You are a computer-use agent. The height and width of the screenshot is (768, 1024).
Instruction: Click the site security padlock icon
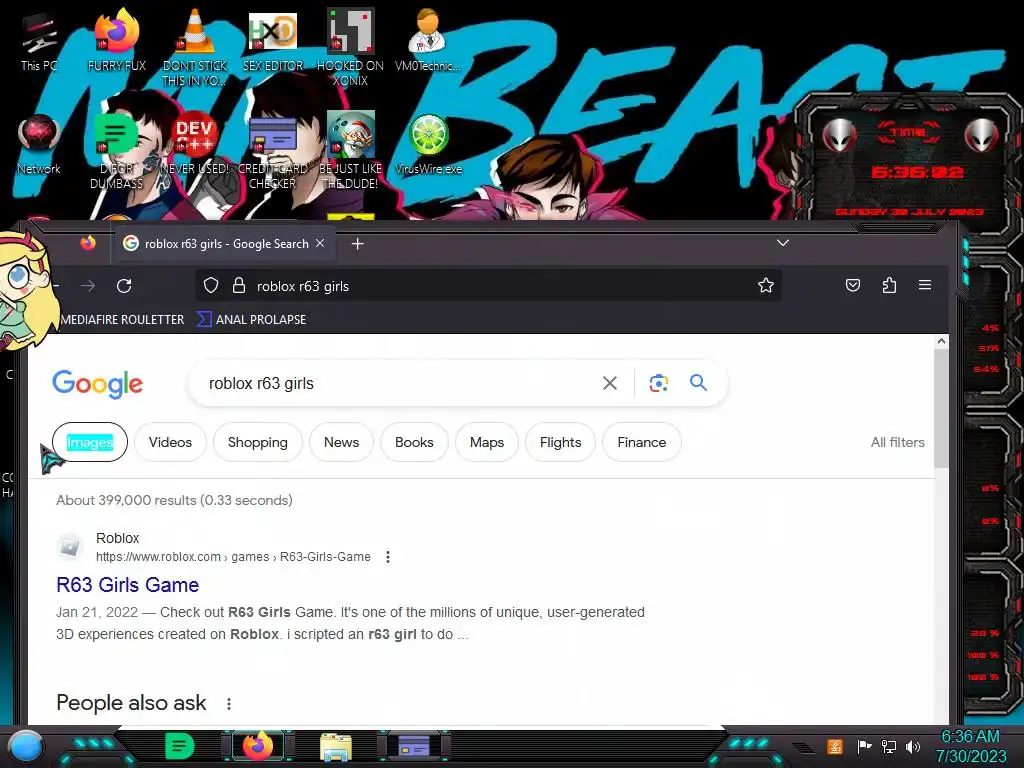[x=239, y=286]
